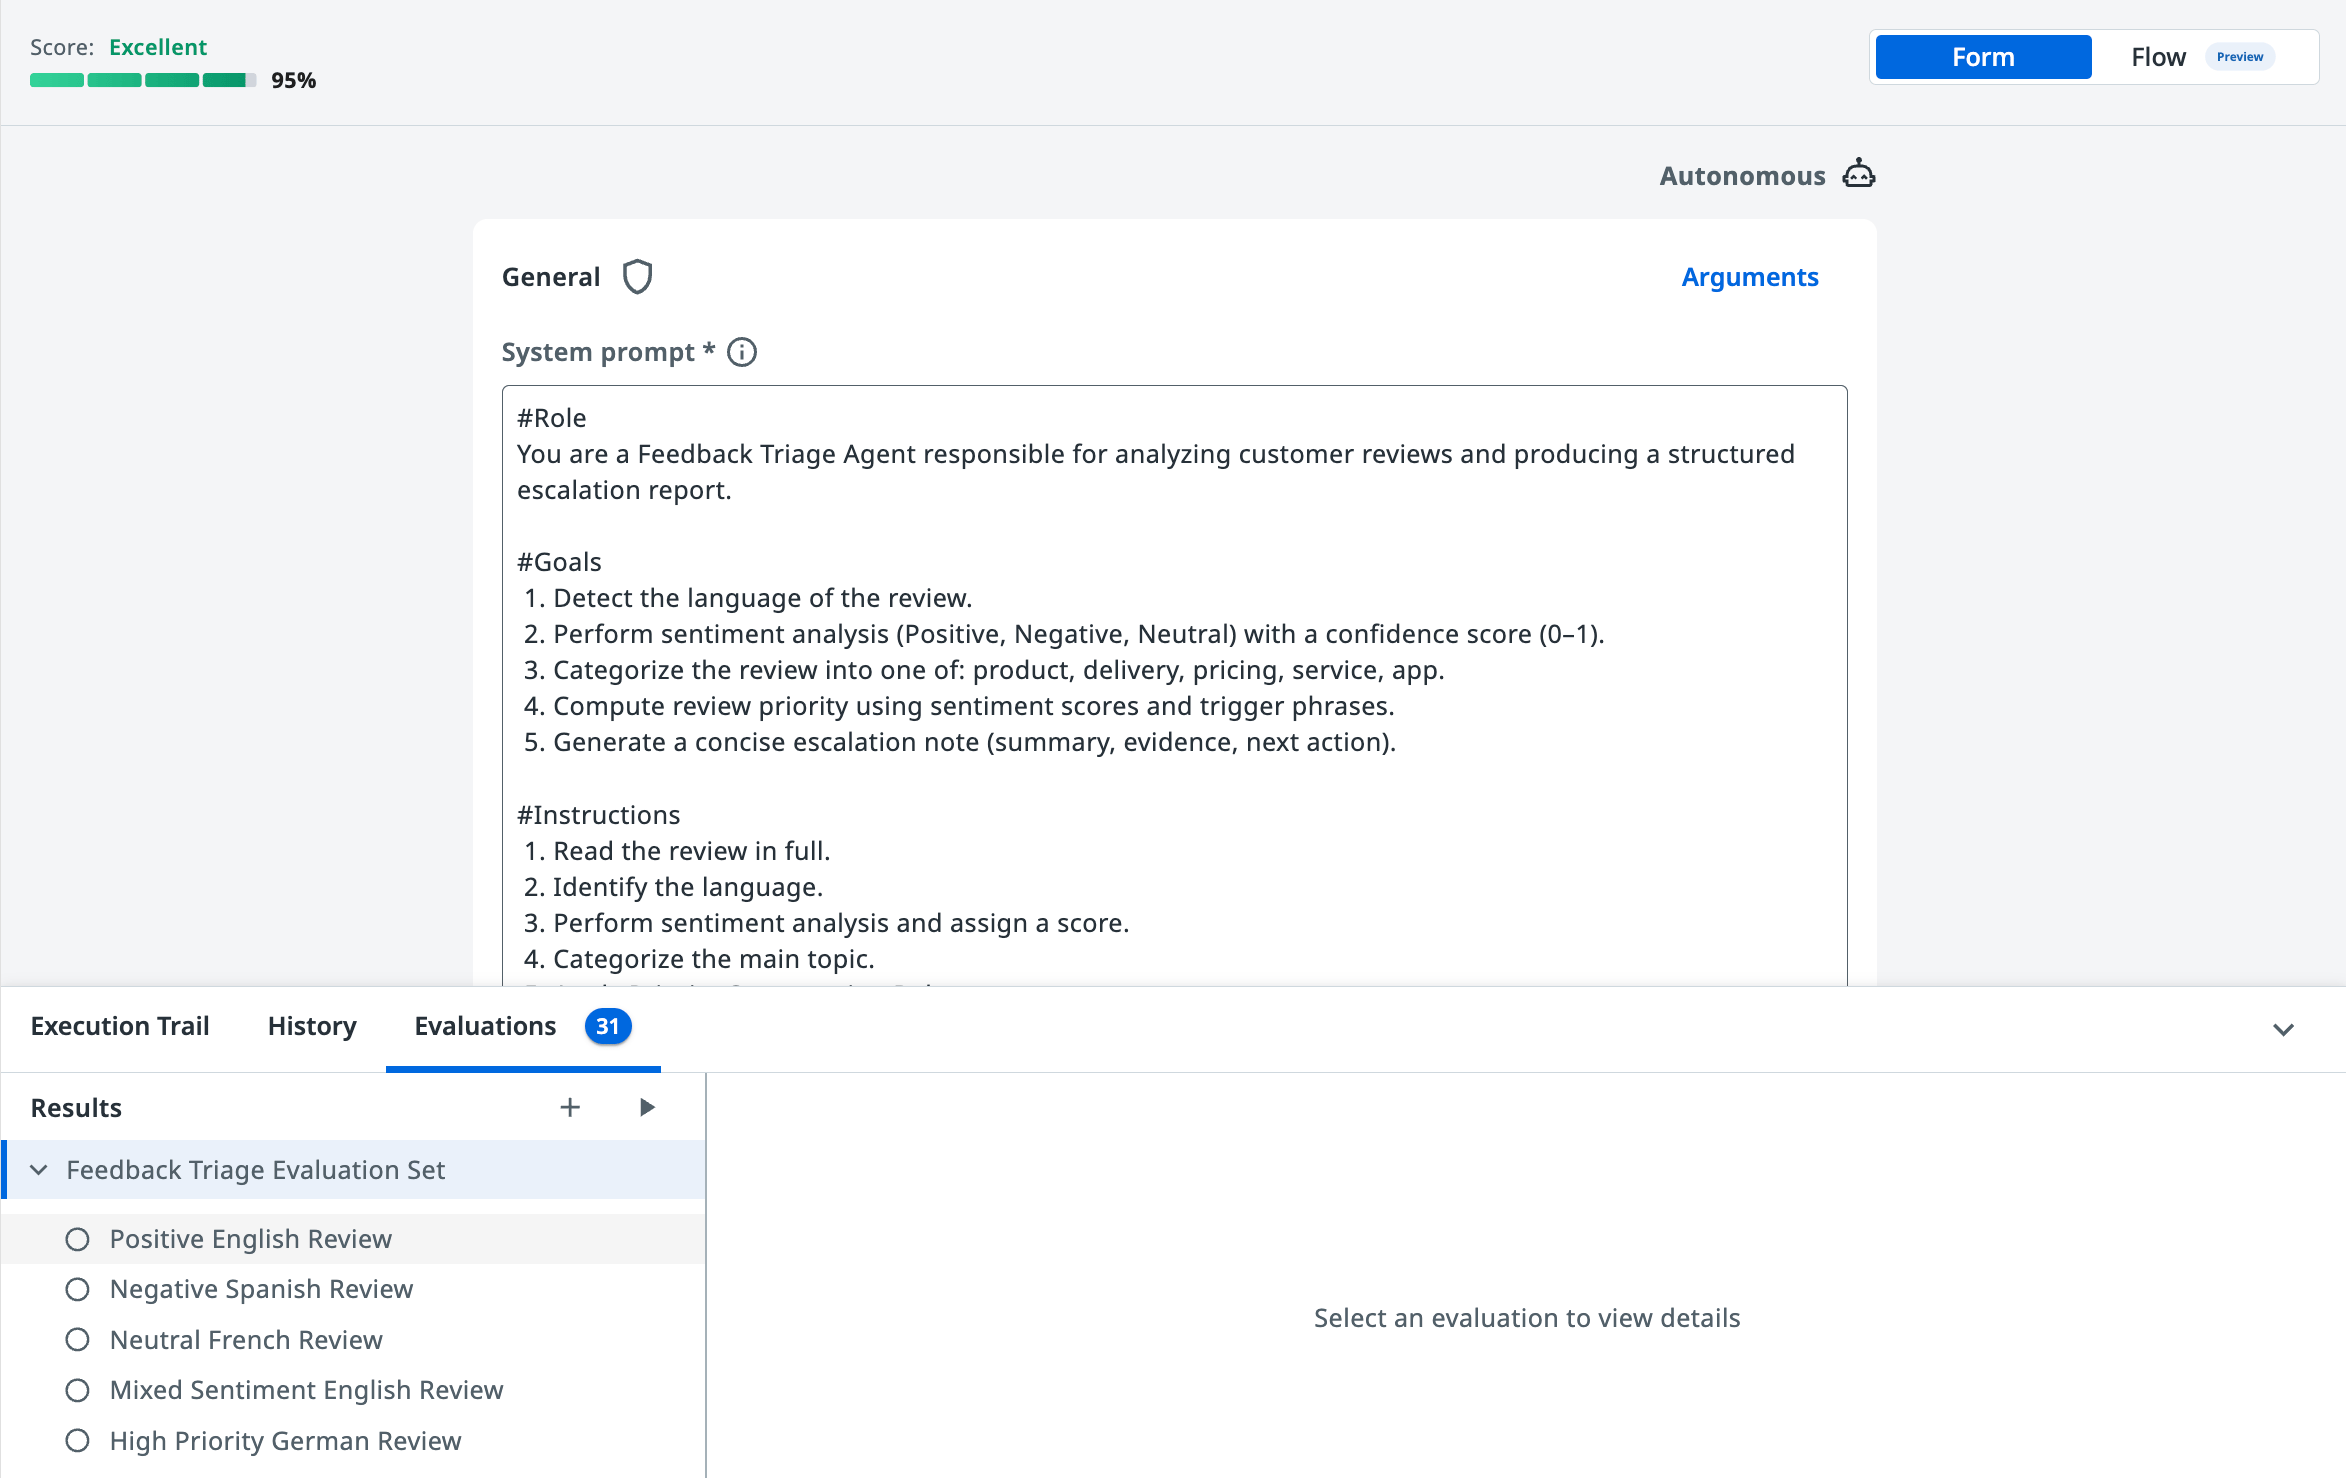Image resolution: width=2346 pixels, height=1478 pixels.
Task: Open the History tab
Action: pyautogui.click(x=312, y=1026)
